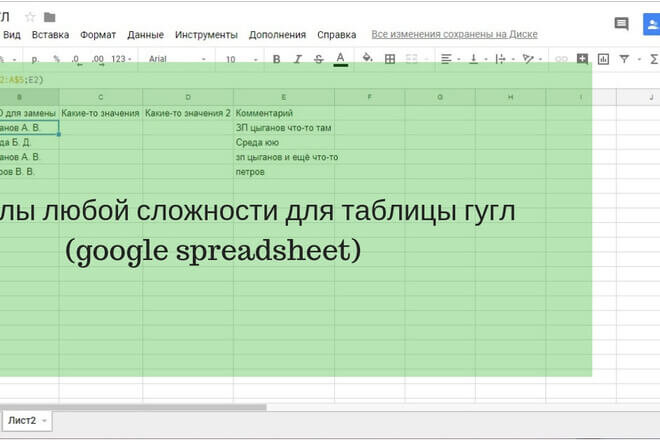Click the vertical align icon

(x=474, y=59)
